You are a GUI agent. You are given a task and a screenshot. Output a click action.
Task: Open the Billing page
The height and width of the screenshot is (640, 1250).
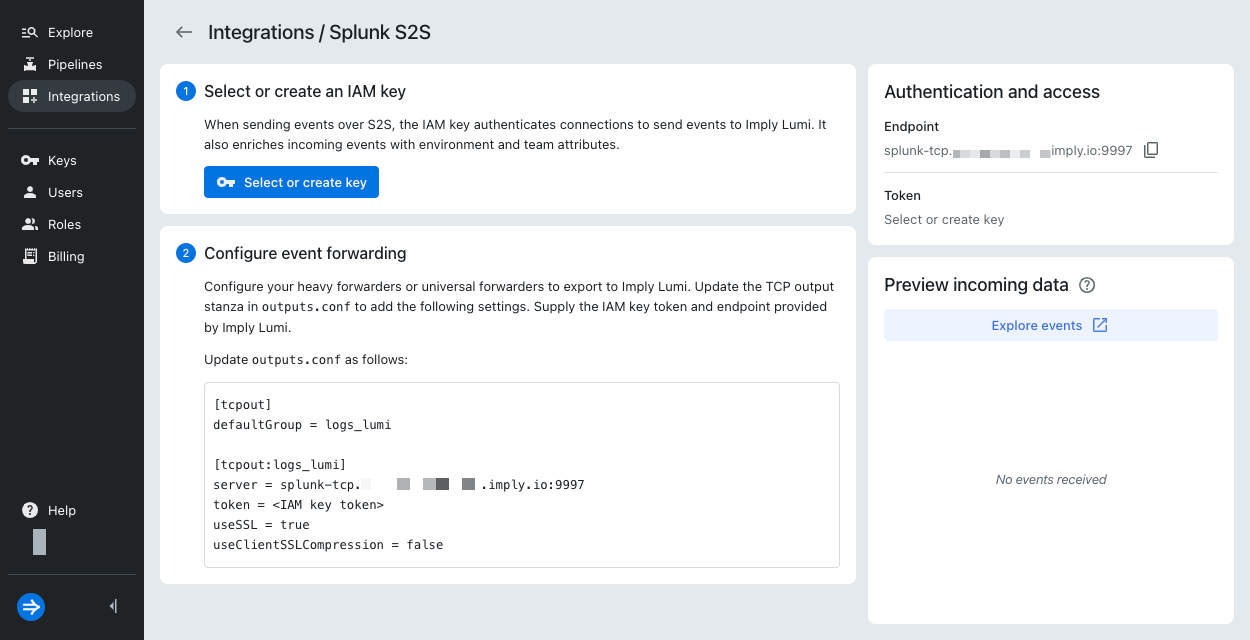point(71,256)
